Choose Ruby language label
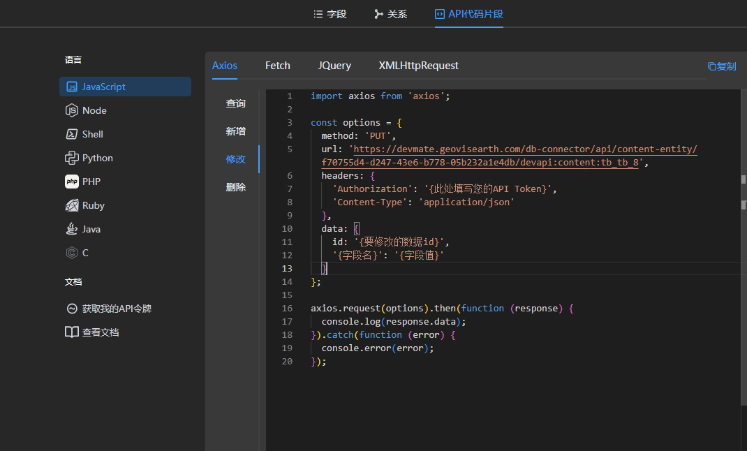 click(93, 205)
